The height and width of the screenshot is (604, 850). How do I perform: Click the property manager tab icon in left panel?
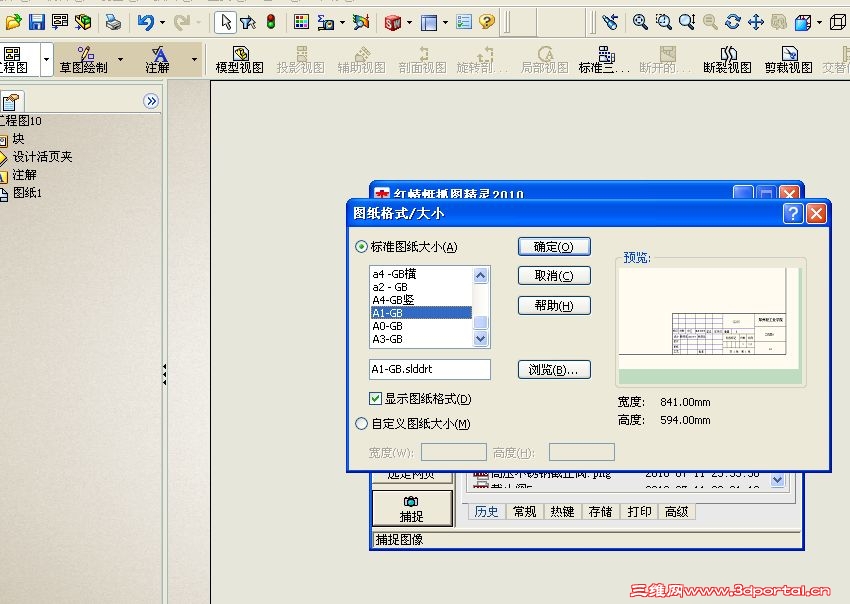pyautogui.click(x=11, y=101)
